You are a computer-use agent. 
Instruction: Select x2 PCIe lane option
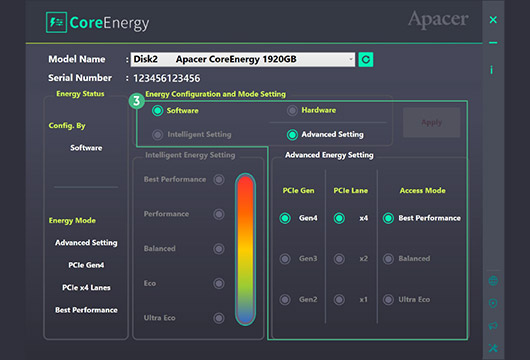click(339, 259)
